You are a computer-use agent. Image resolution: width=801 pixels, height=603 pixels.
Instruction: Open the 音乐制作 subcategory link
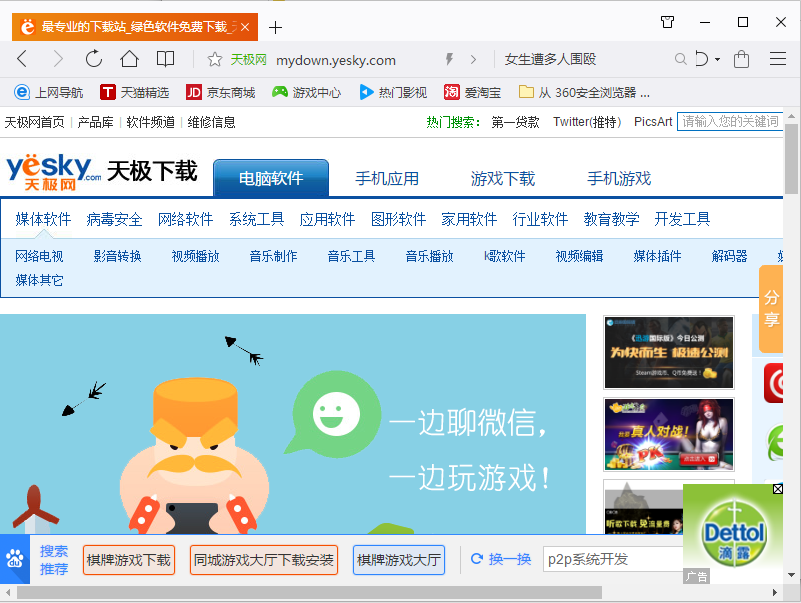click(x=273, y=256)
